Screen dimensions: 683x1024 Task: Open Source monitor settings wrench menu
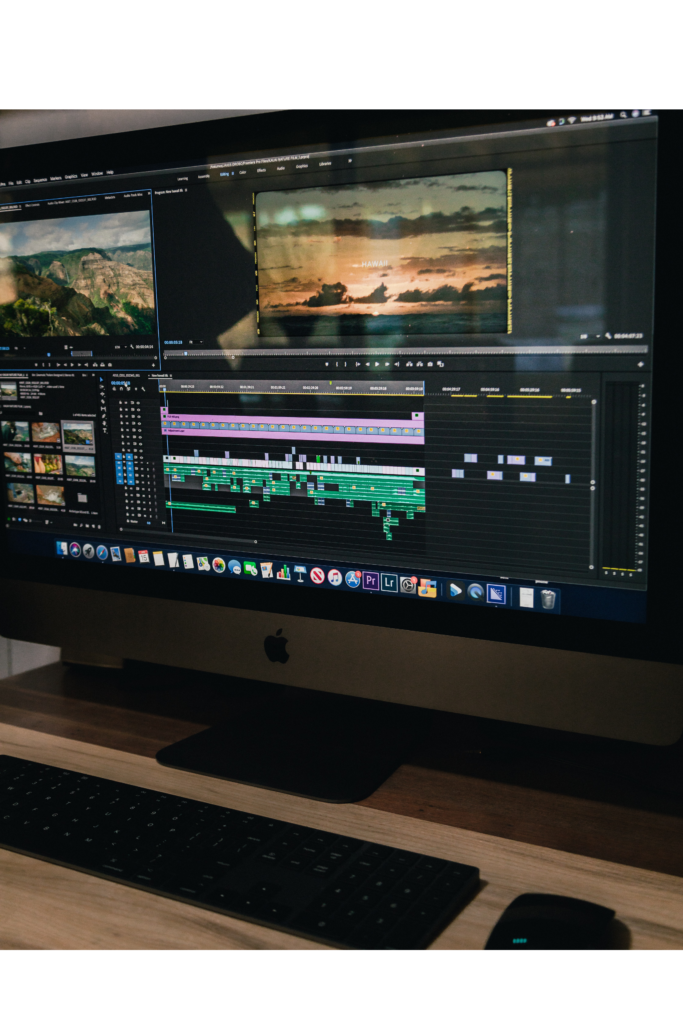tap(132, 347)
